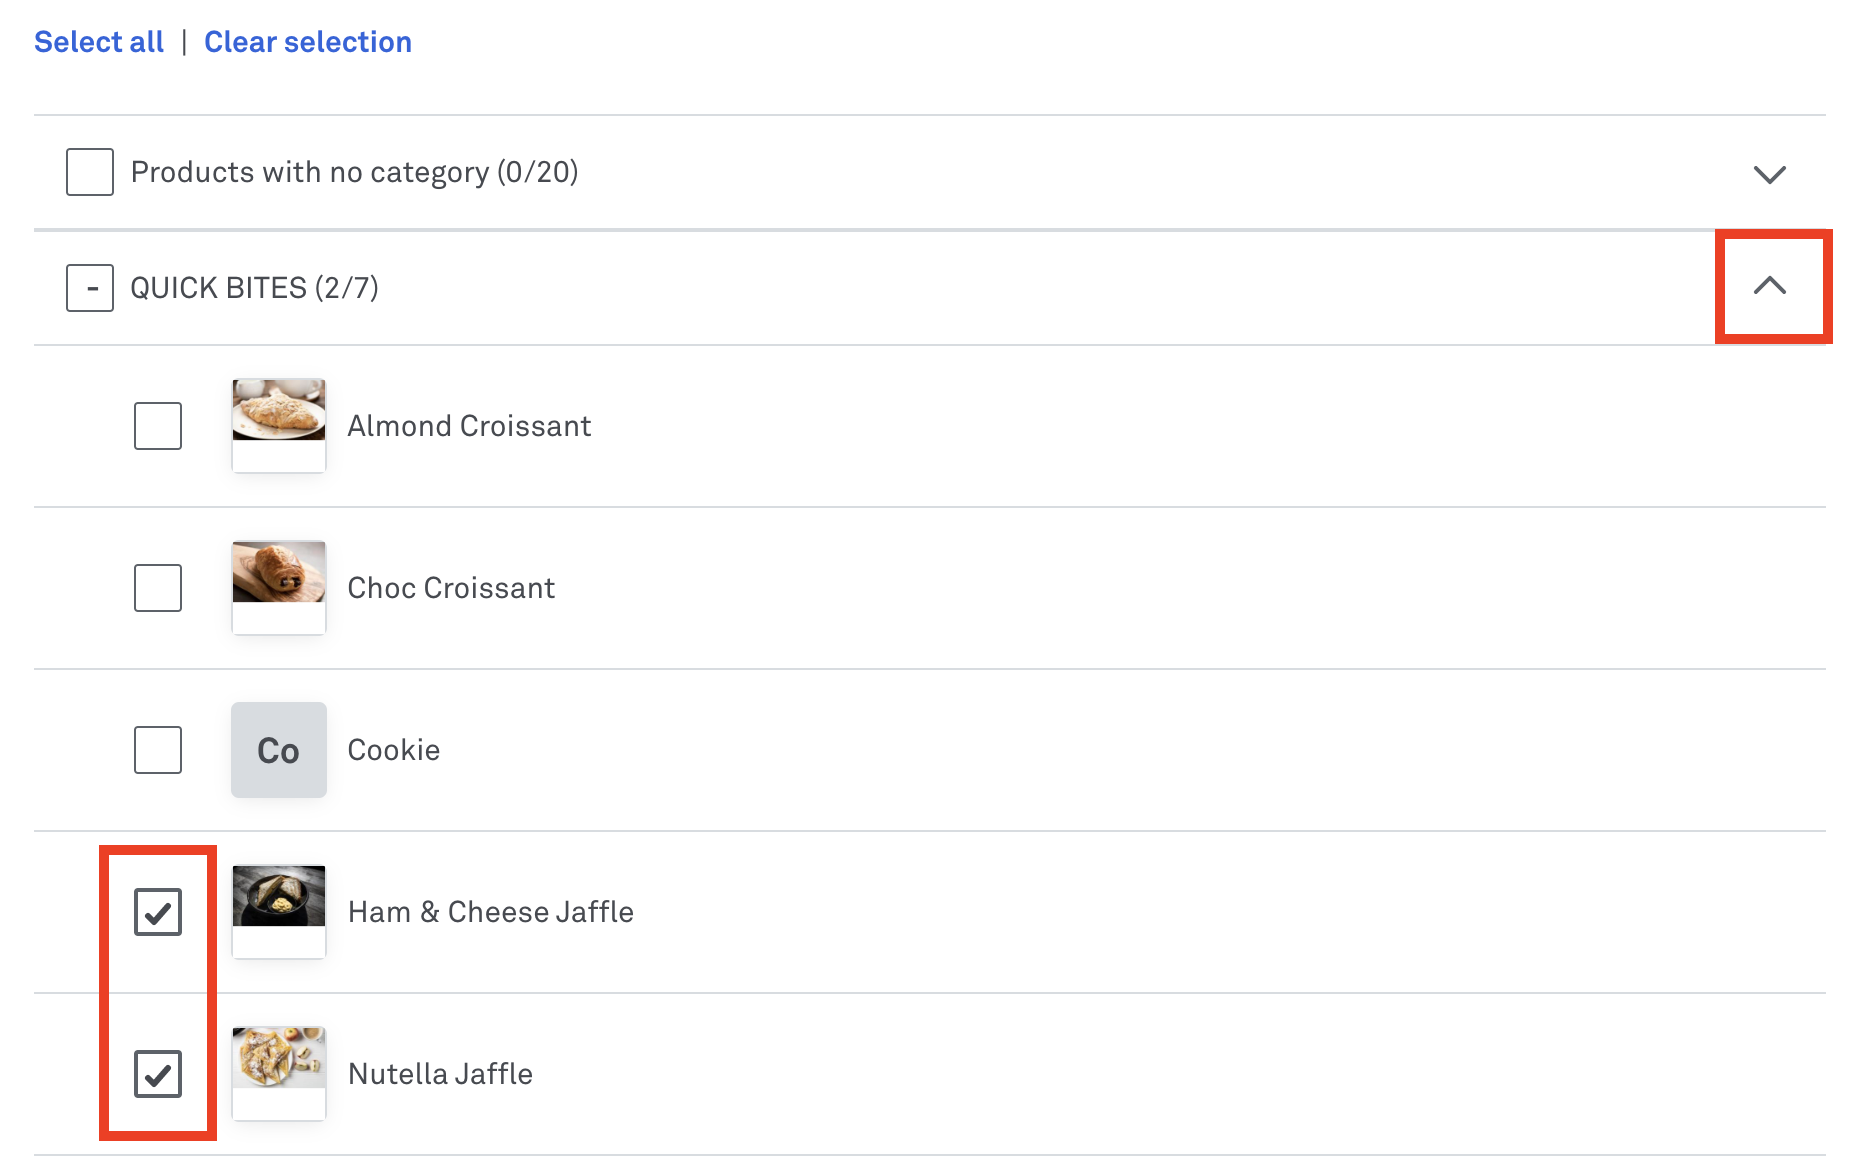Click the Almond Croissant product thumbnail

point(279,426)
